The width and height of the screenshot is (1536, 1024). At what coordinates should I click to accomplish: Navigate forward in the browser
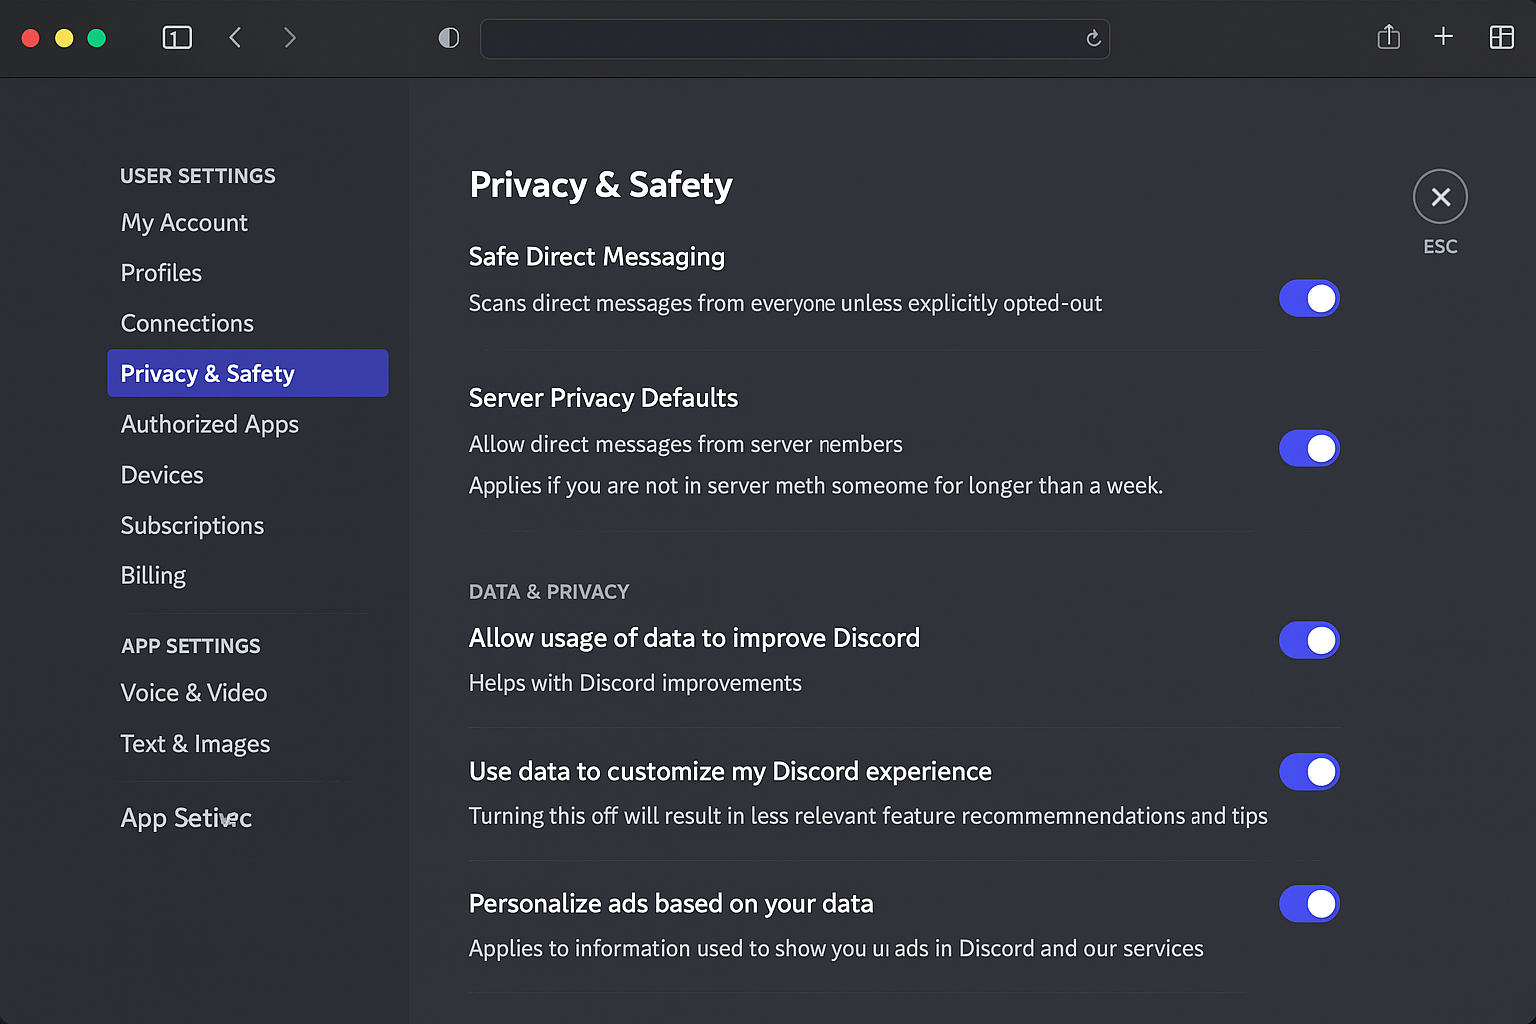click(x=289, y=37)
